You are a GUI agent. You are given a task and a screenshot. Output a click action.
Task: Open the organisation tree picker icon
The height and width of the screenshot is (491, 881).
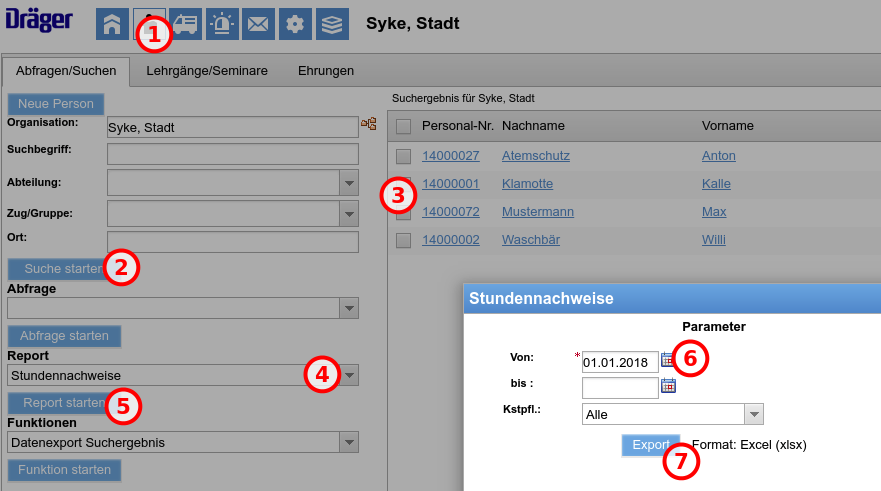pyautogui.click(x=369, y=125)
